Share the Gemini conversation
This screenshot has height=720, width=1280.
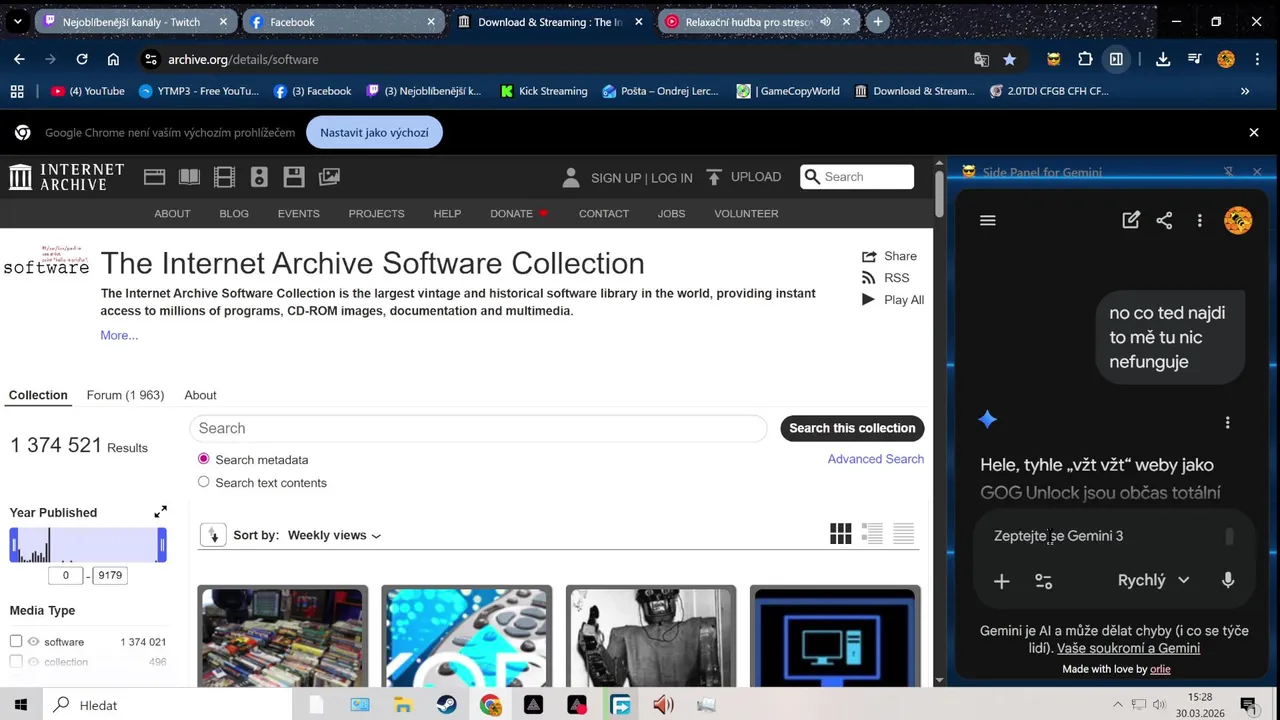click(1164, 220)
